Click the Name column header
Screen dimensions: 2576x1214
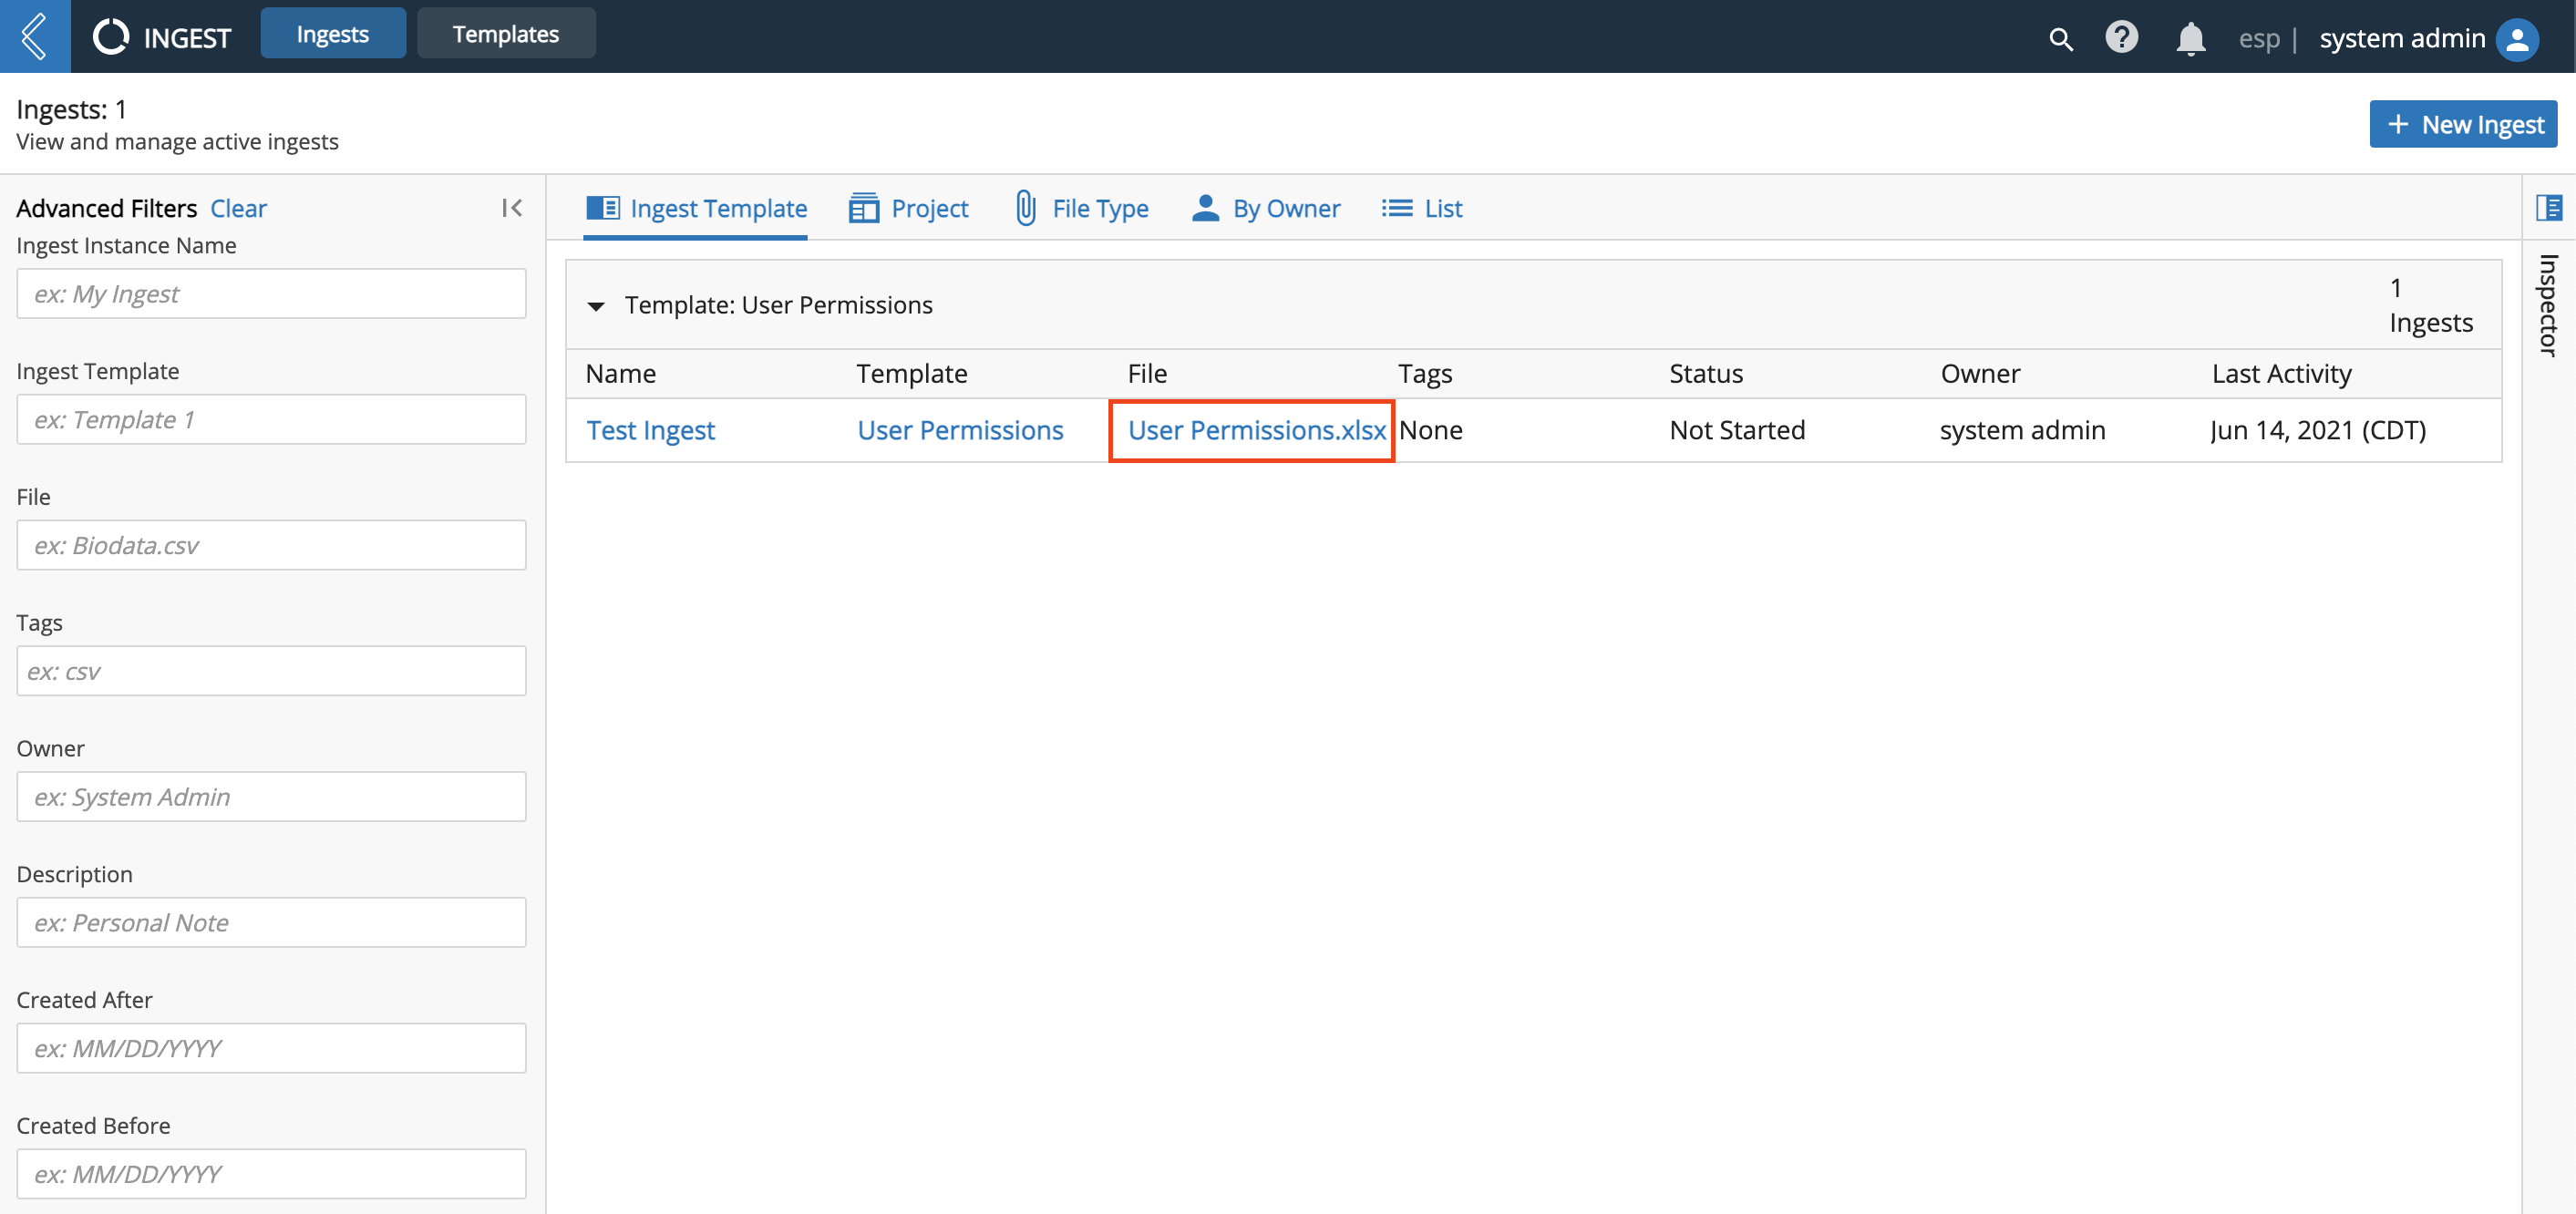coord(621,374)
